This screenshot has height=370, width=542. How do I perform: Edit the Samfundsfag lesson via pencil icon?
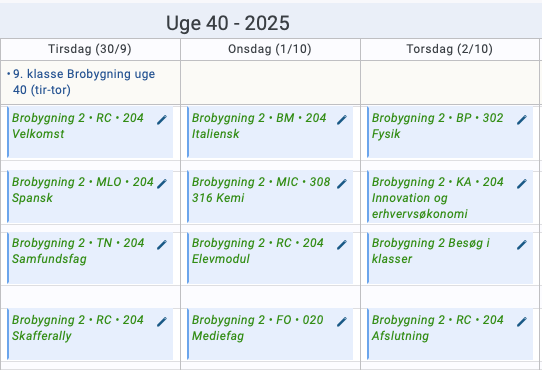[162, 244]
